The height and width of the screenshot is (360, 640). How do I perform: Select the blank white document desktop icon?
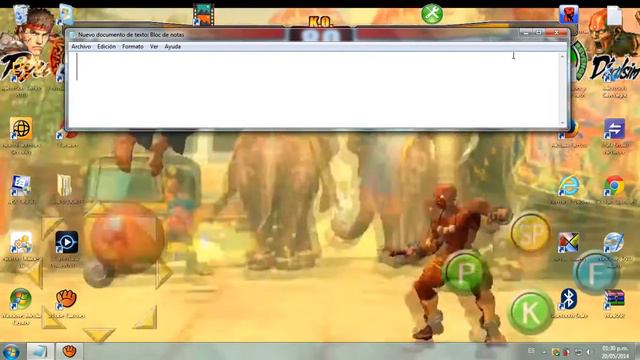614,16
